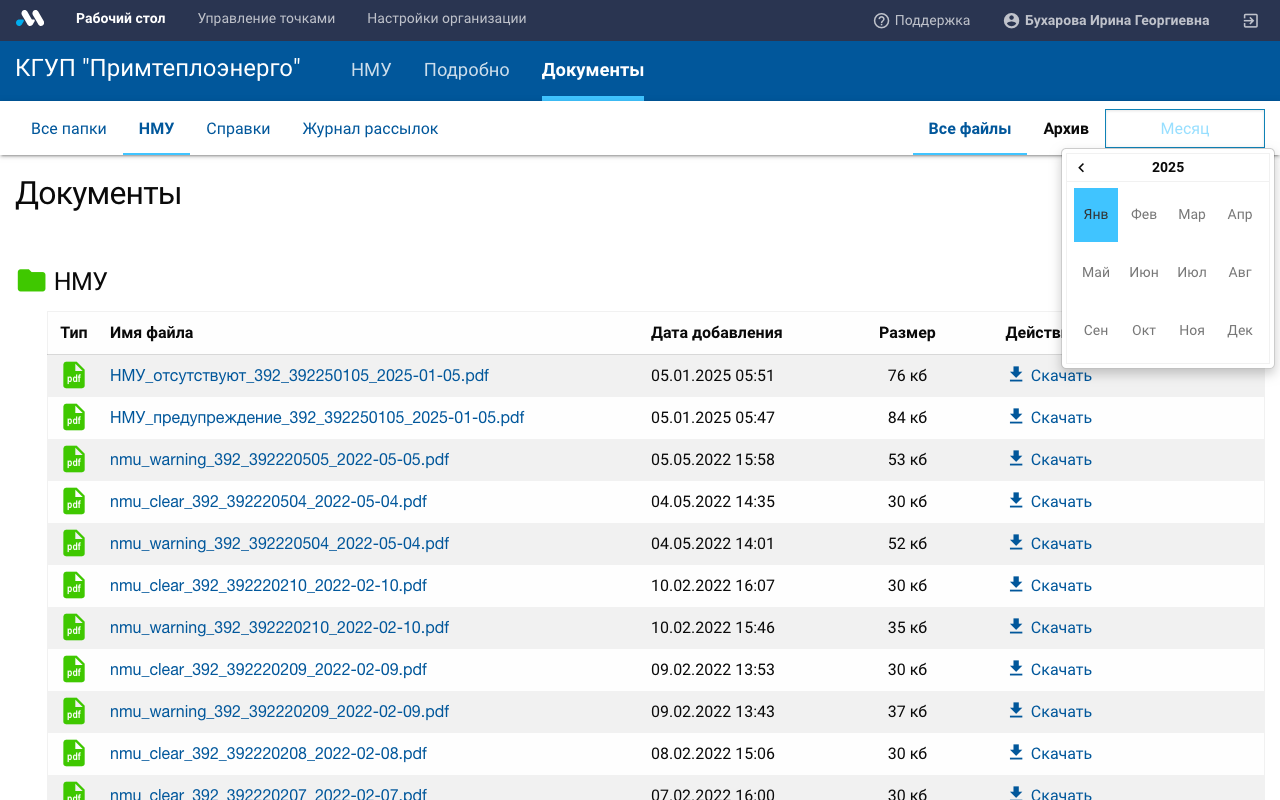Open the Справки sub-tab

[x=238, y=129]
